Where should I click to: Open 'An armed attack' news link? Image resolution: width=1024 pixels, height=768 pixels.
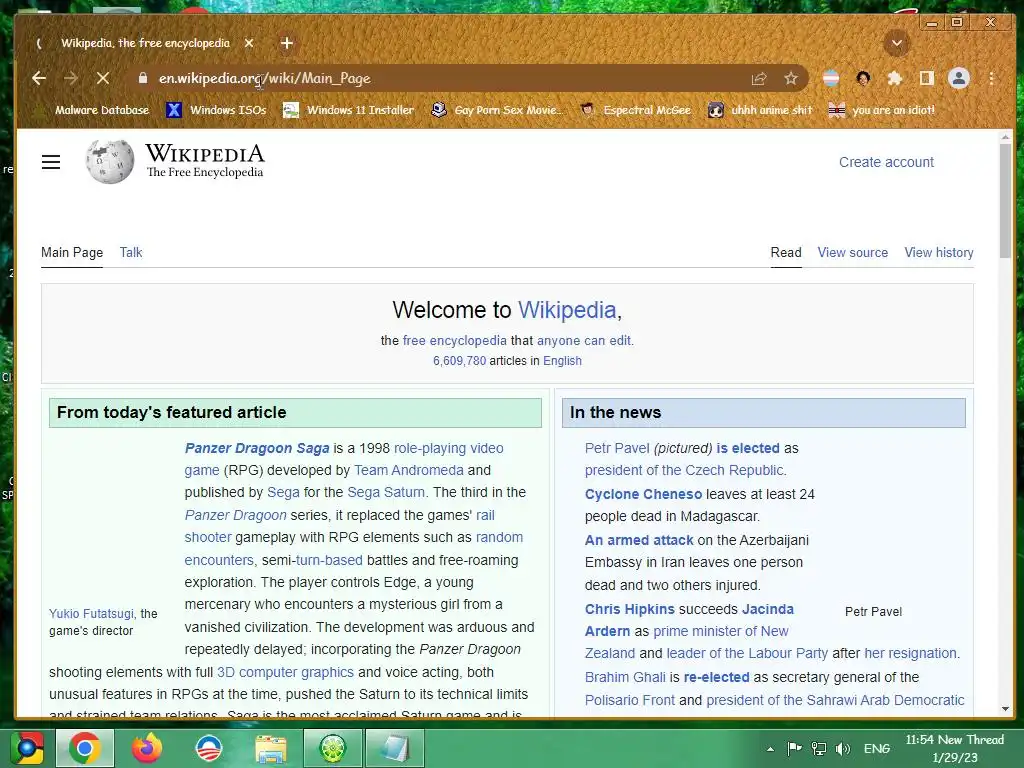639,540
